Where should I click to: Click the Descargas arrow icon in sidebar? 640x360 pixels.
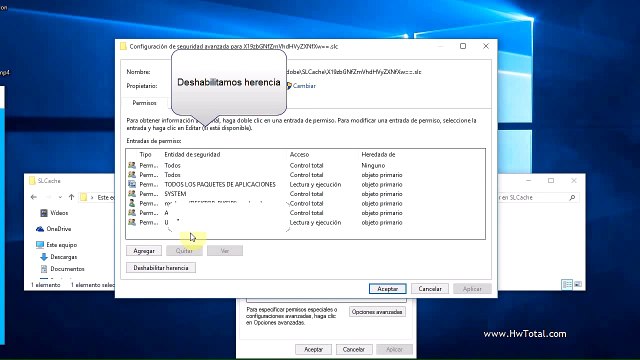tap(44, 257)
